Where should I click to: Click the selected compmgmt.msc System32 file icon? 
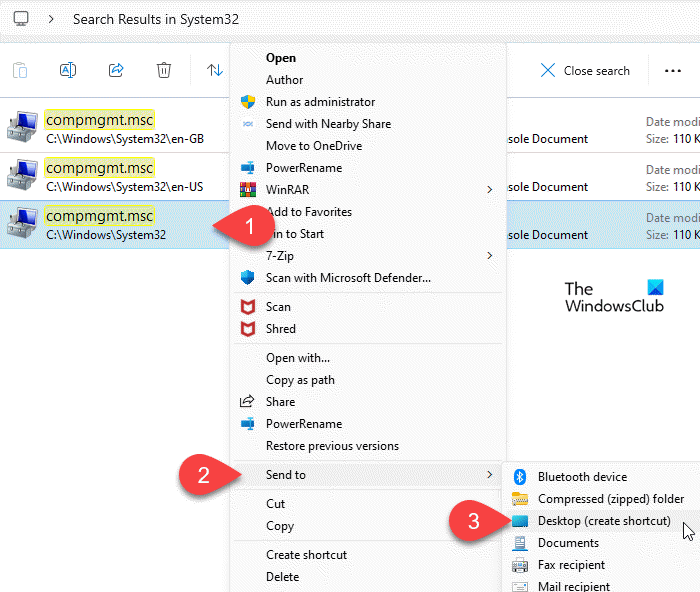pyautogui.click(x=22, y=223)
